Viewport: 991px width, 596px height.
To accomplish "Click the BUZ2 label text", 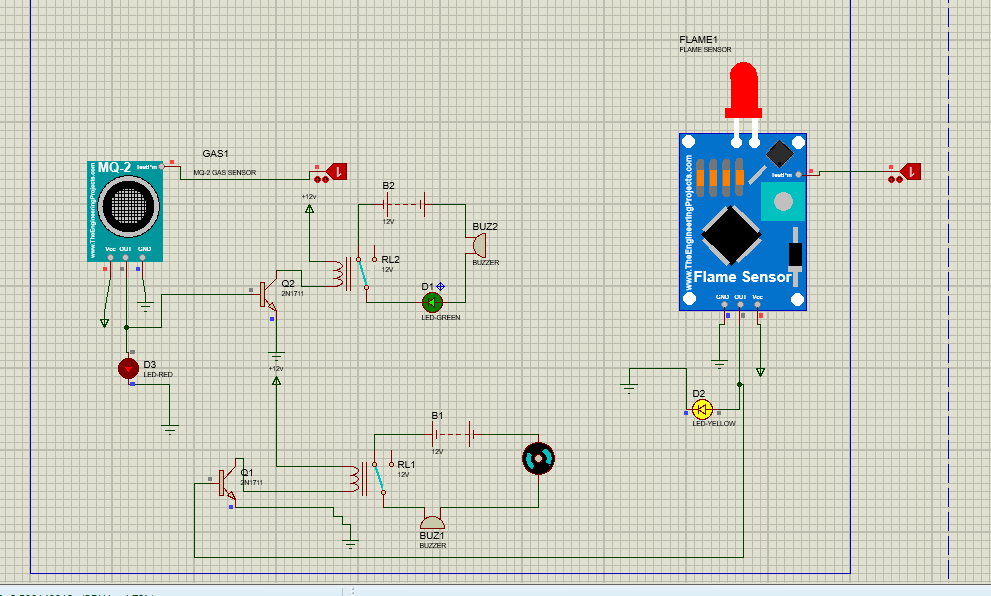I will coord(485,226).
